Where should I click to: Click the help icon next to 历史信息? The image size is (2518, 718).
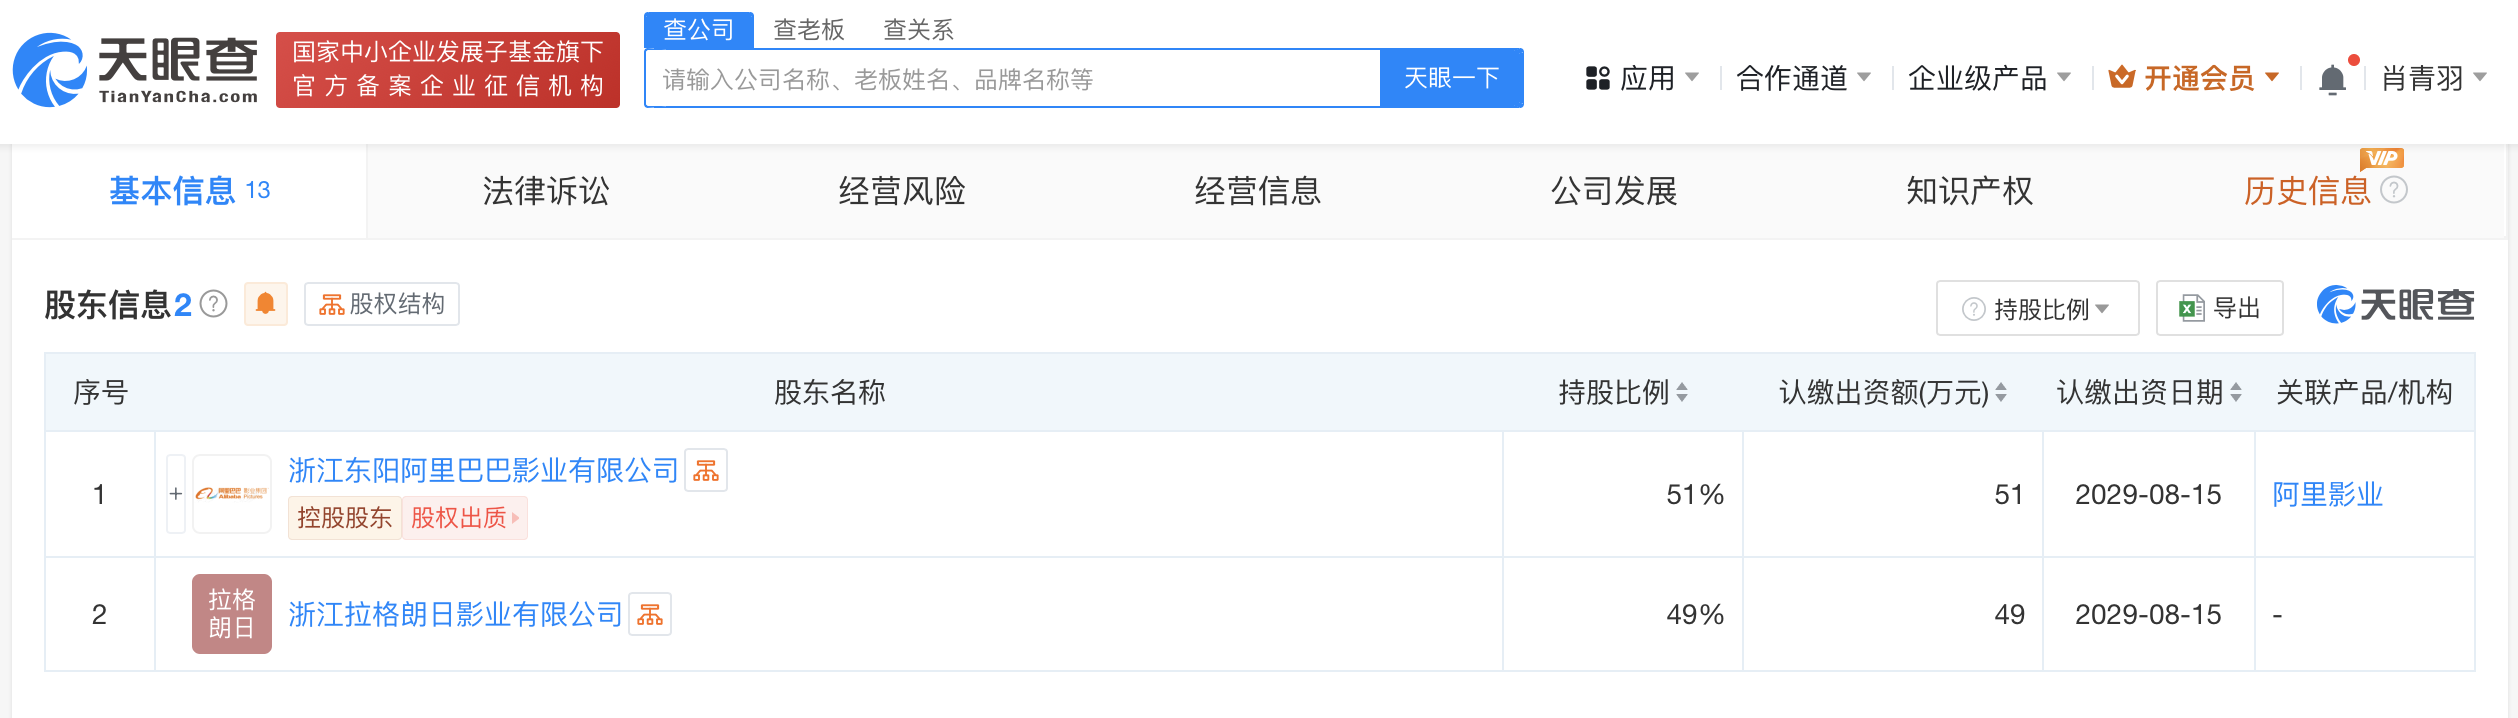(2395, 191)
